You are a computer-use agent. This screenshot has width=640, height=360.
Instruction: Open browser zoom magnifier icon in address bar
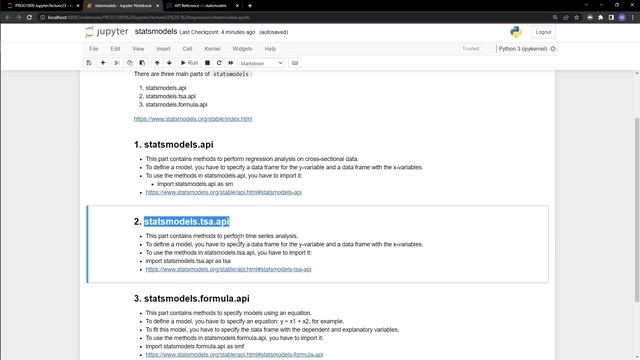555,18
